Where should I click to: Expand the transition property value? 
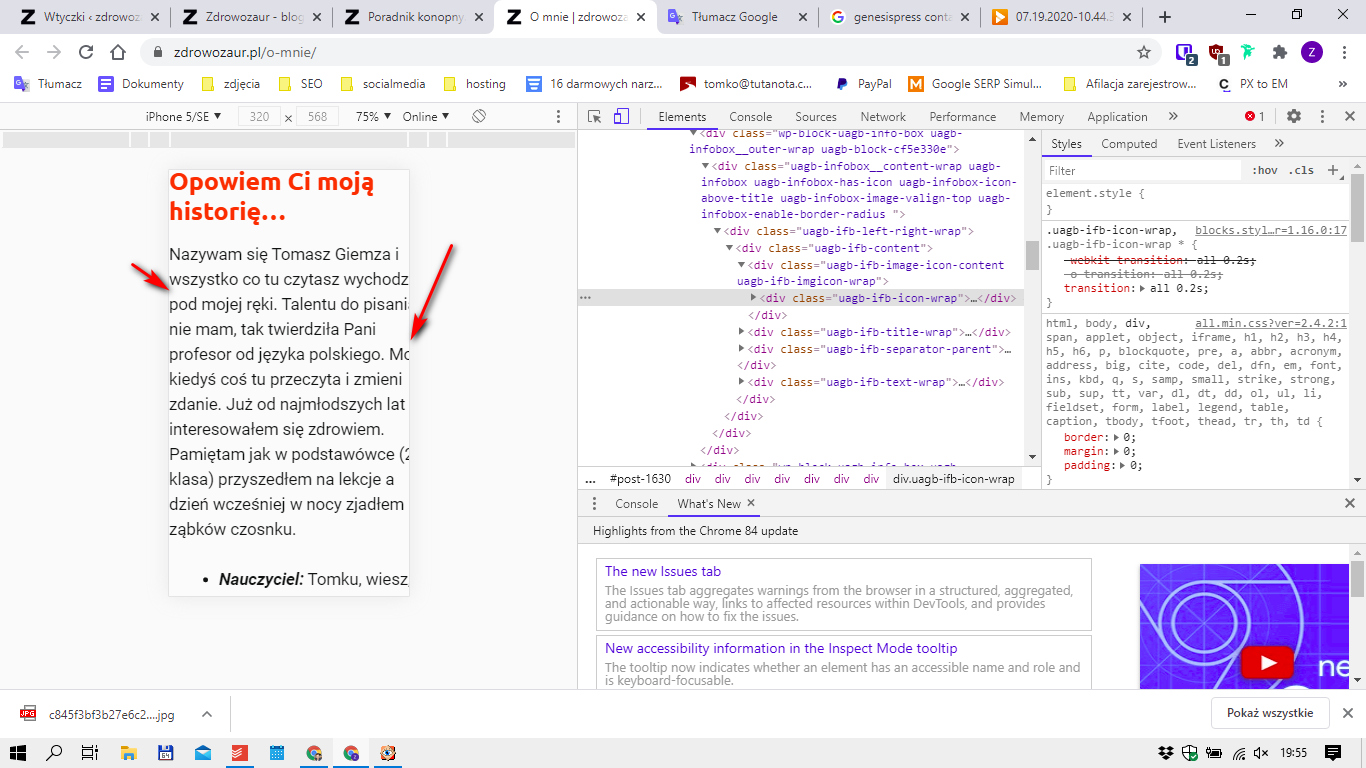pyautogui.click(x=1143, y=288)
